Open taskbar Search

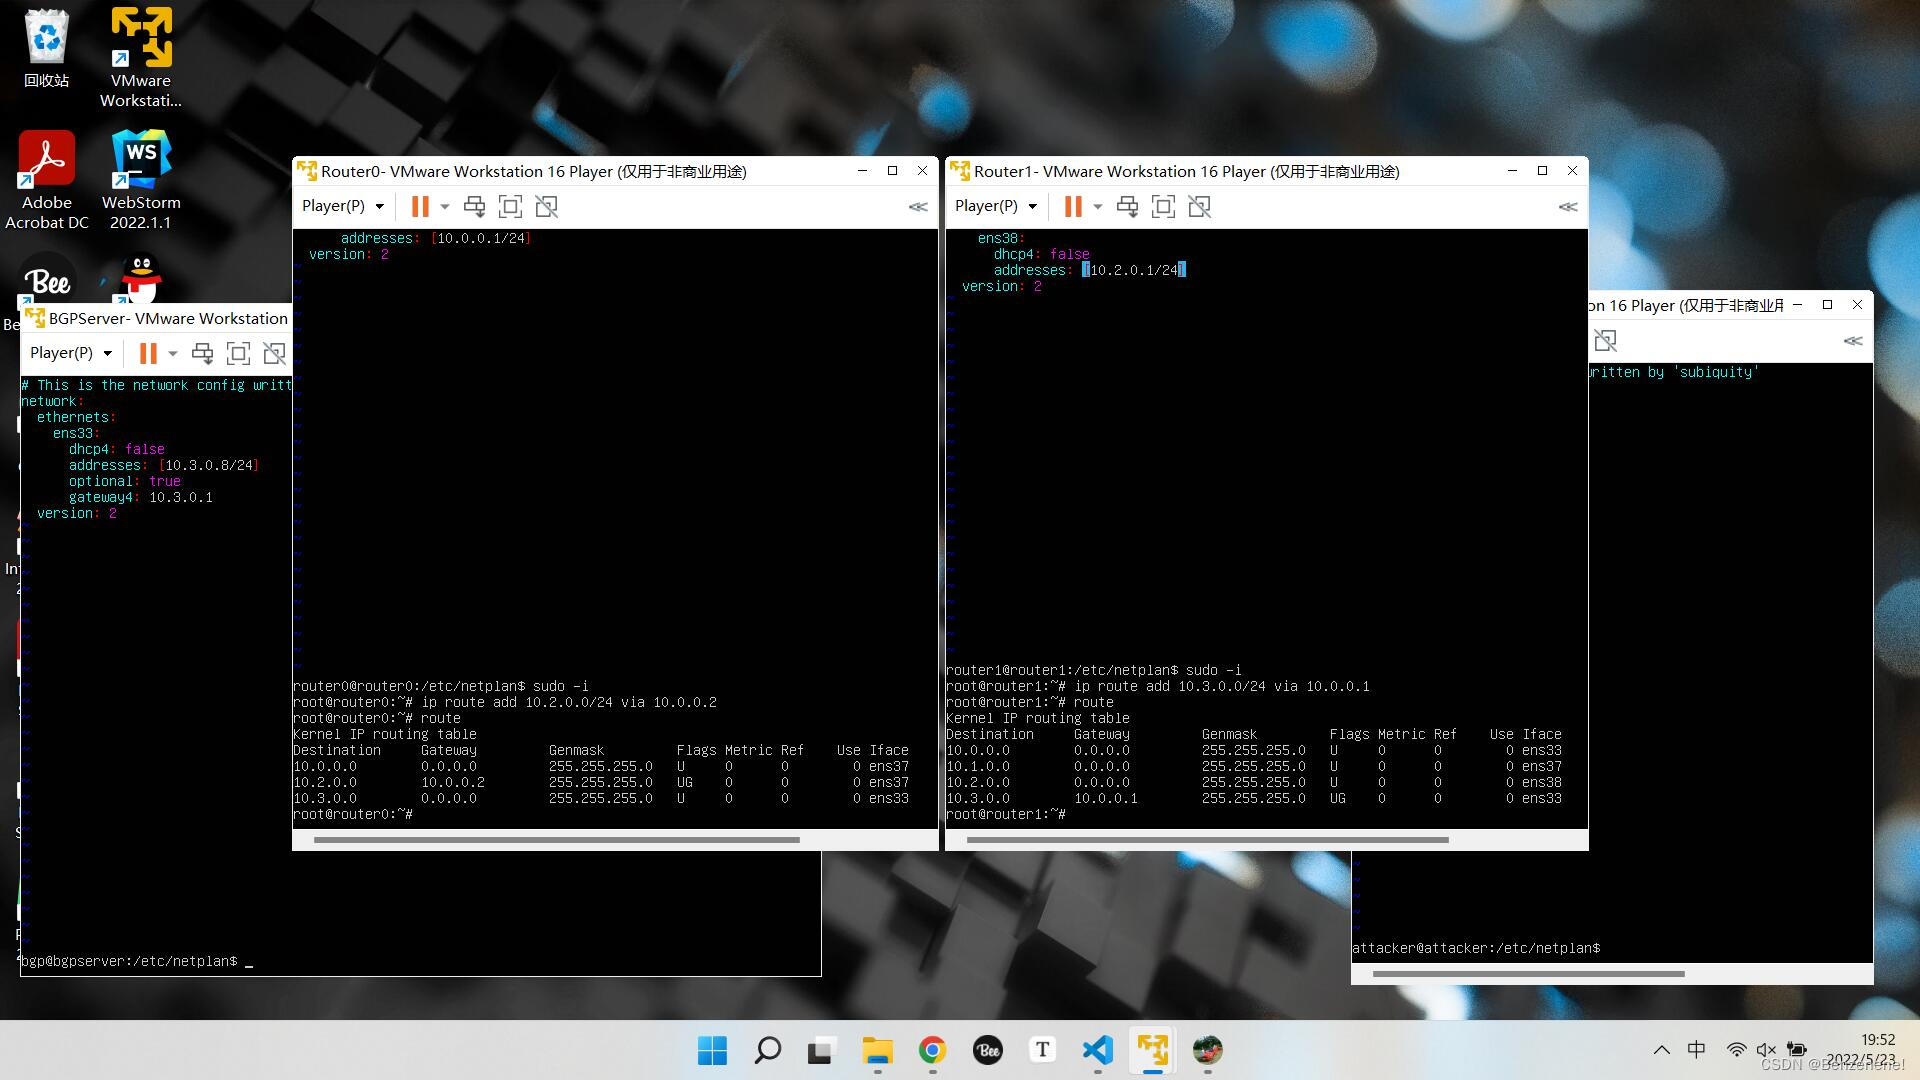click(x=767, y=1050)
